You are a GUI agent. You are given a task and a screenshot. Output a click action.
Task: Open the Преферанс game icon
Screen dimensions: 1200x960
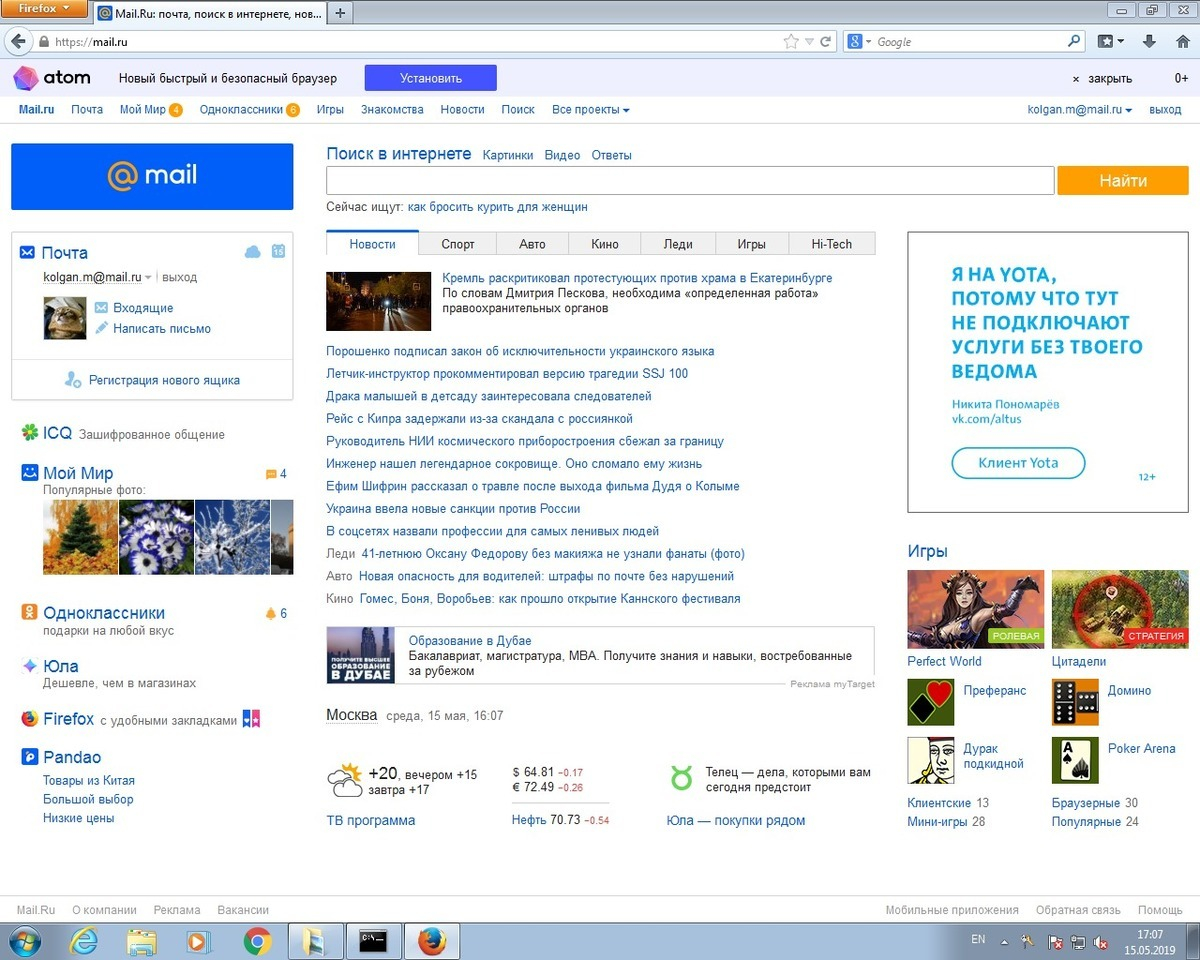click(x=931, y=702)
